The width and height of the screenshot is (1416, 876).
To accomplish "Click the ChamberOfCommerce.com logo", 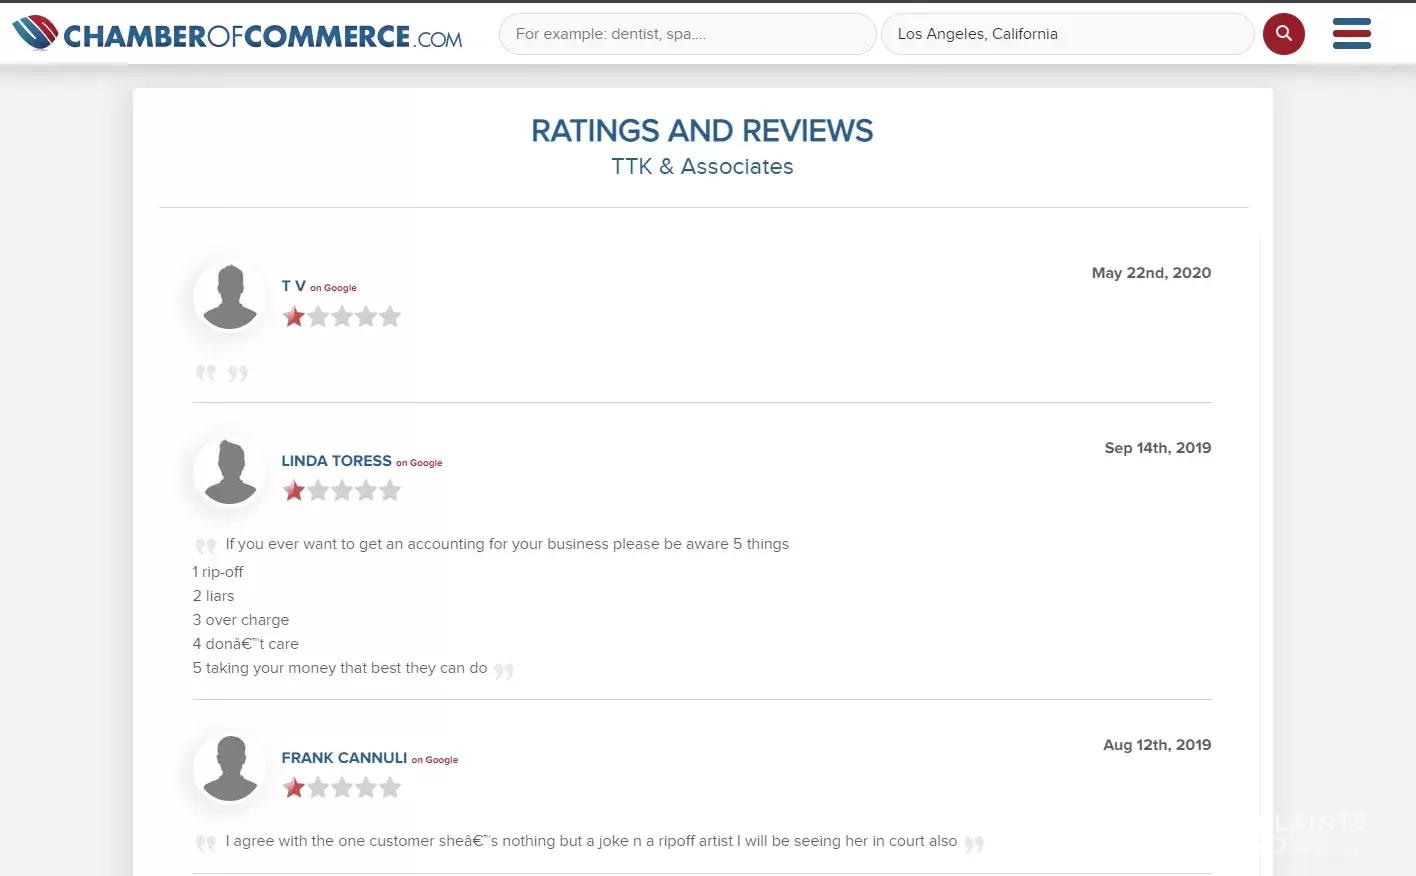I will tap(237, 34).
